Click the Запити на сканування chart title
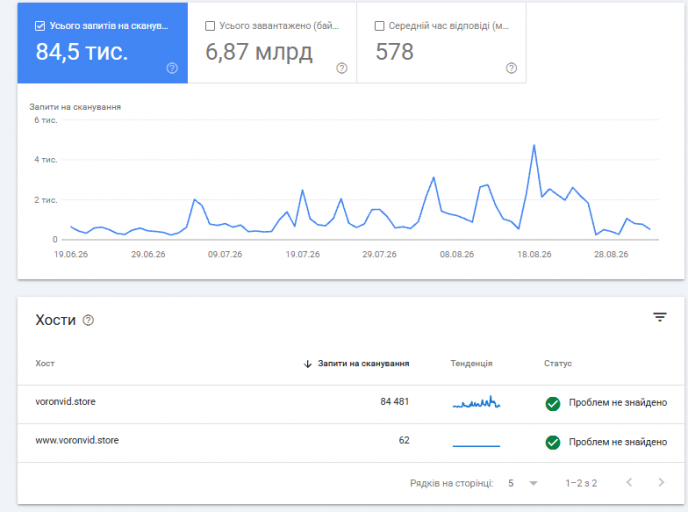Viewport: 688px width, 512px height. click(75, 107)
